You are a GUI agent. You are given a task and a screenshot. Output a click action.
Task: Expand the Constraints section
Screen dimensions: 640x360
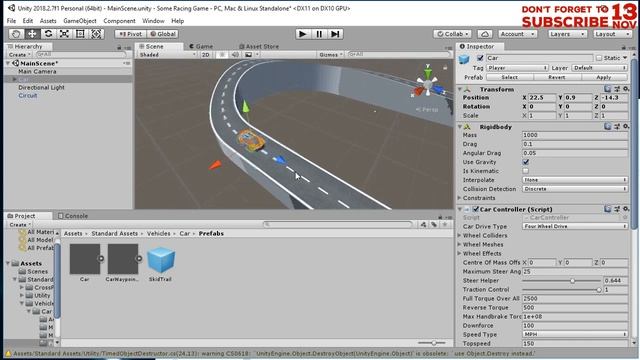(x=460, y=198)
